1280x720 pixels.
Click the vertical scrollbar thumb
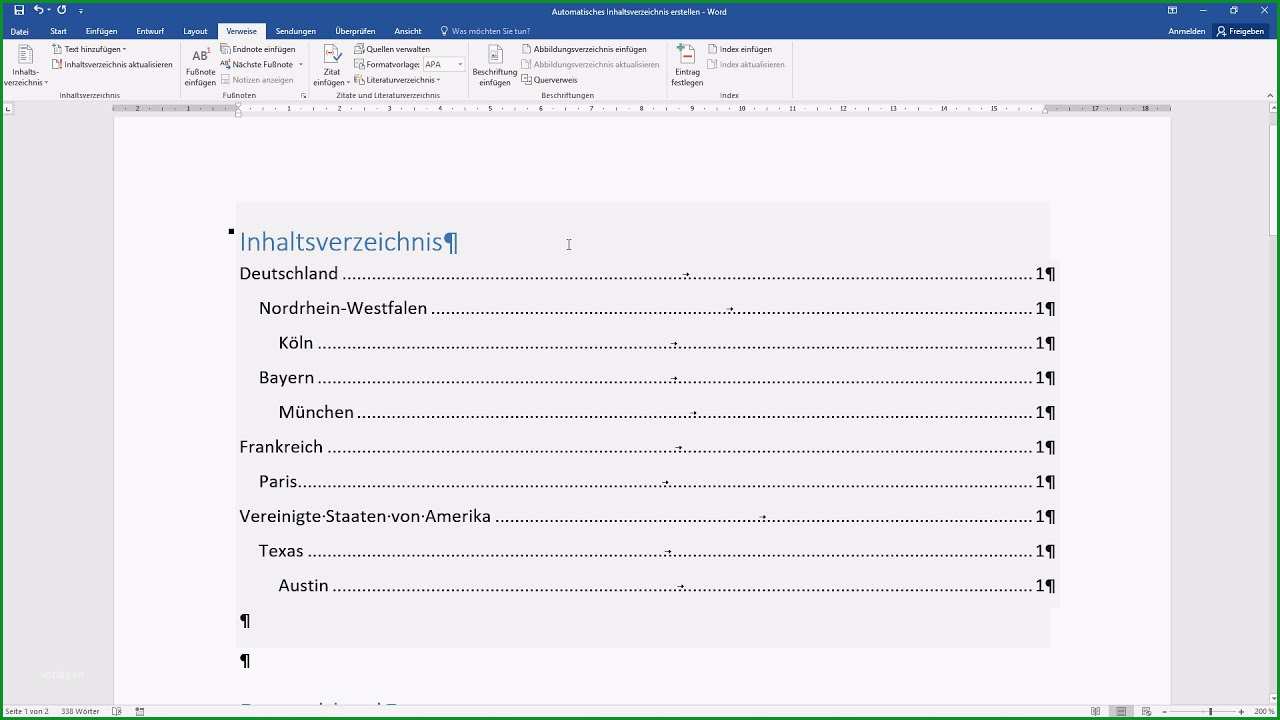click(x=1274, y=180)
